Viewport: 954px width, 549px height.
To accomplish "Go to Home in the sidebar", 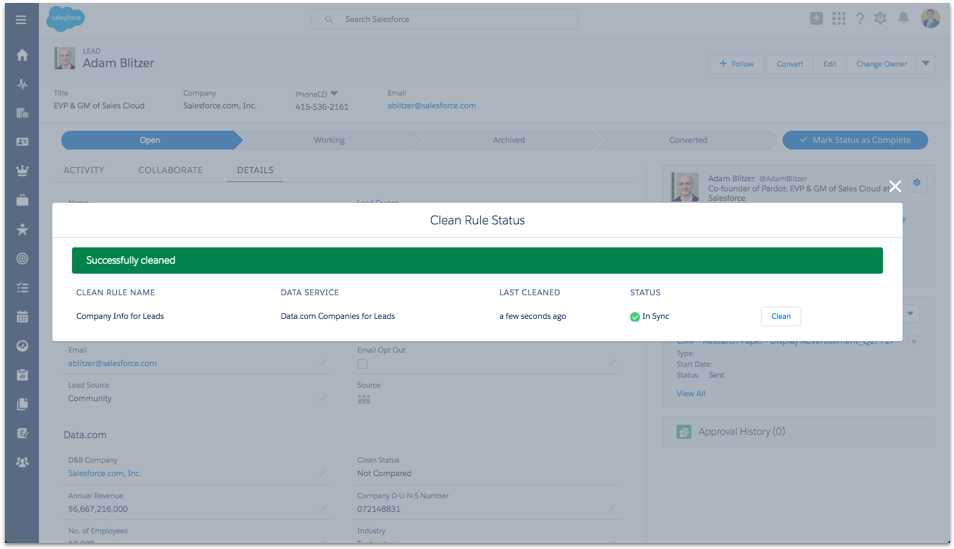I will (22, 55).
